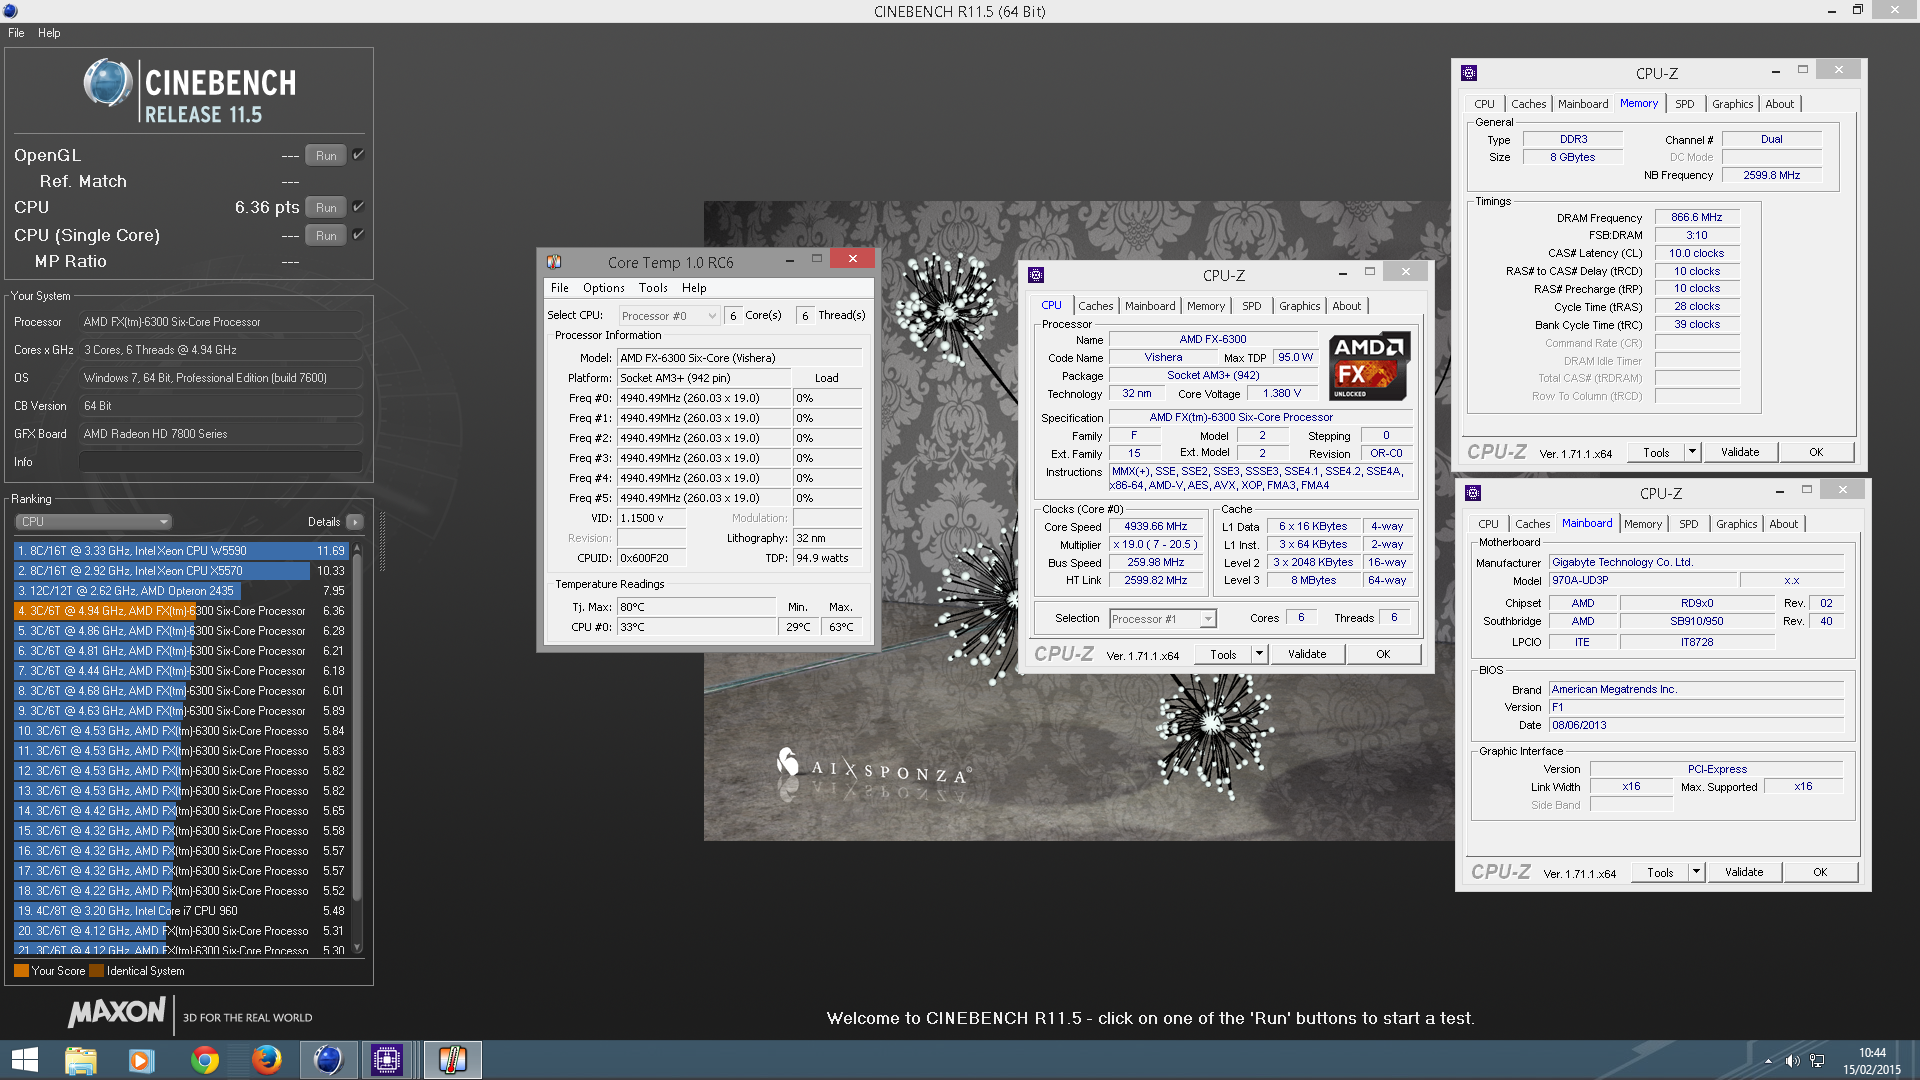Click Core Temp window title icon
Screen dimensions: 1920x1080
pos(554,262)
